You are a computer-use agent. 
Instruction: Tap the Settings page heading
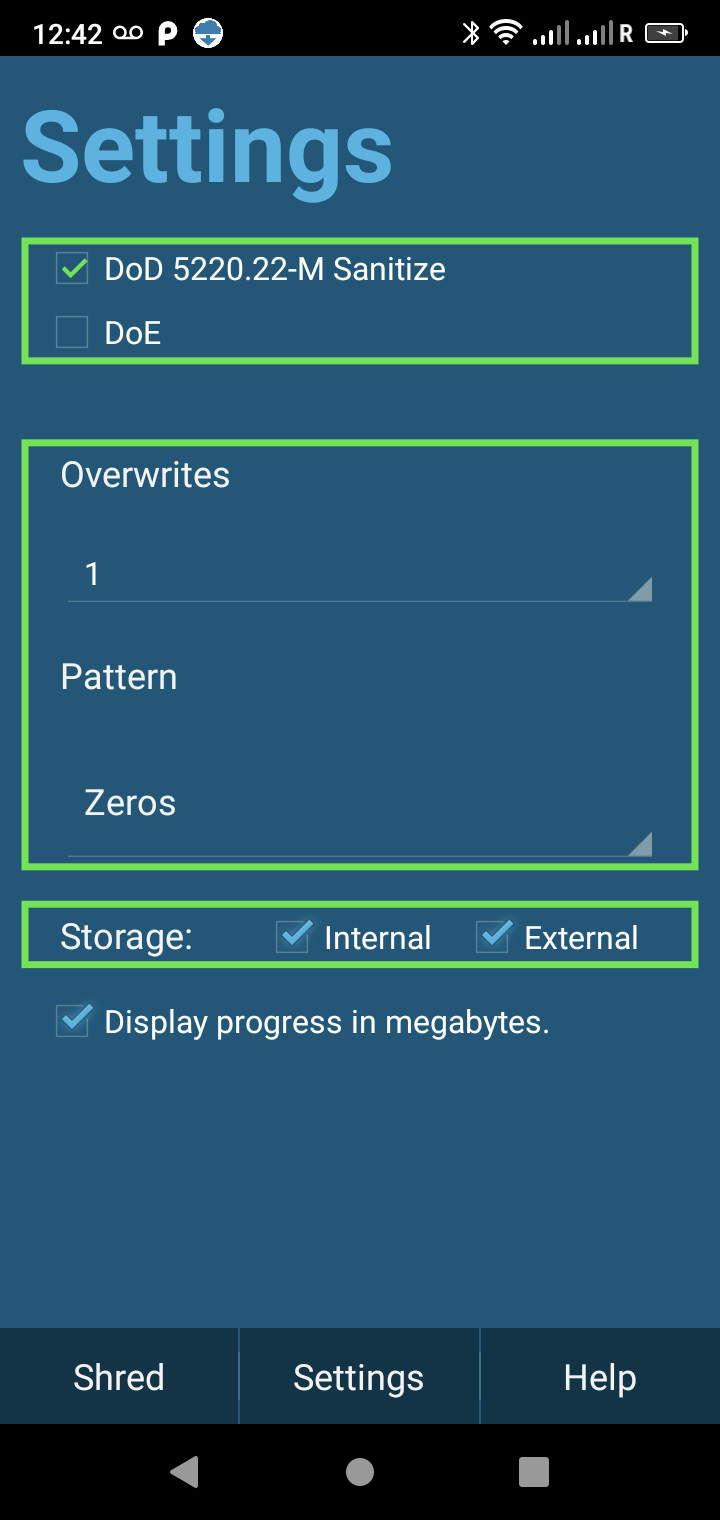[208, 148]
